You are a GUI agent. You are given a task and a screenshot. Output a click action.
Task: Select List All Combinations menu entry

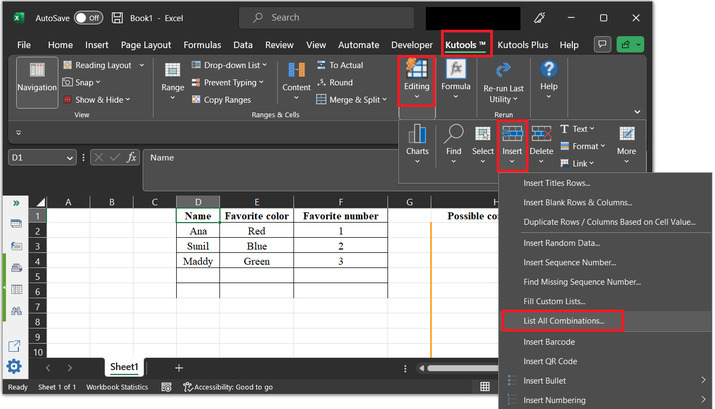(564, 321)
